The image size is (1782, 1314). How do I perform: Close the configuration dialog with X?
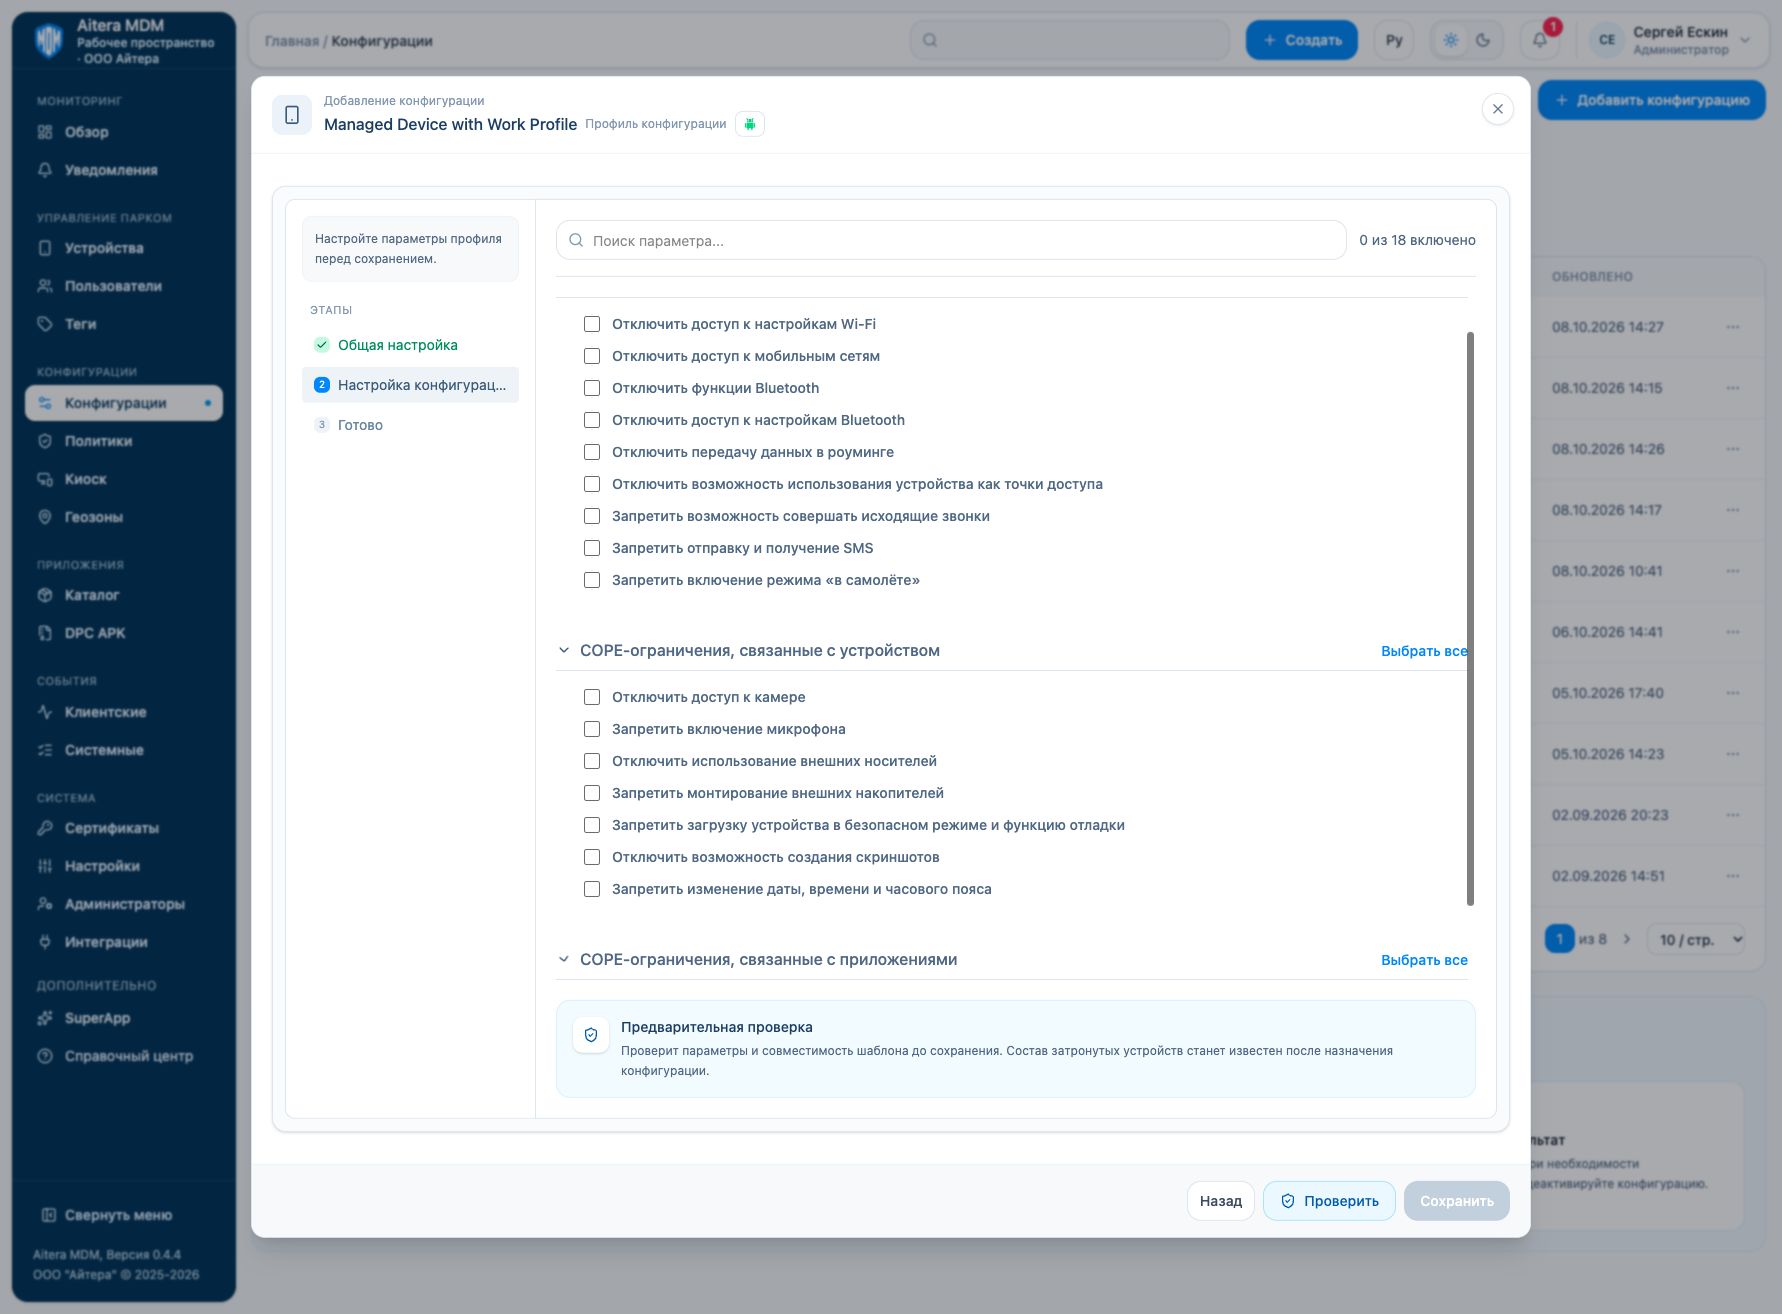click(x=1497, y=109)
